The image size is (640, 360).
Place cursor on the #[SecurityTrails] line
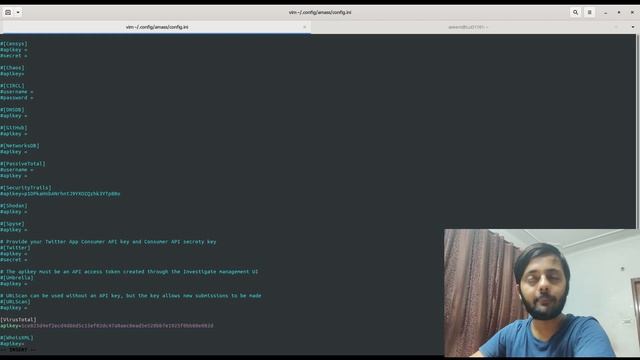click(26, 188)
